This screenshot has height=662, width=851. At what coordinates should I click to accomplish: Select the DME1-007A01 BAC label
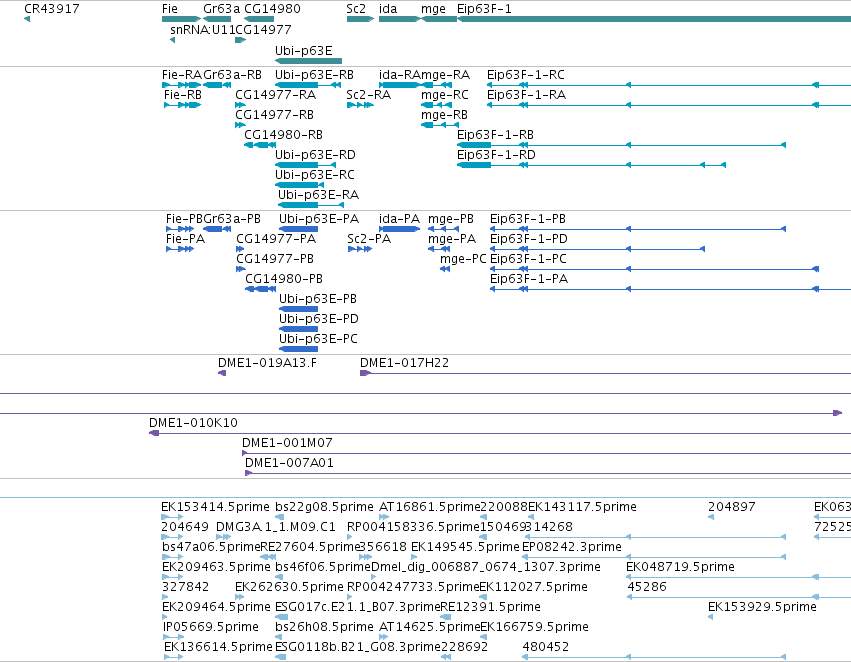(289, 463)
